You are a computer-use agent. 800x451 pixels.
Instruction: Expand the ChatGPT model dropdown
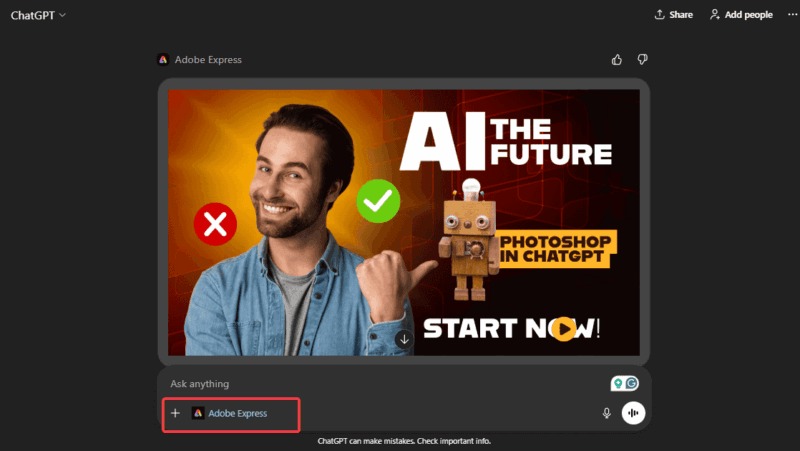coord(38,15)
